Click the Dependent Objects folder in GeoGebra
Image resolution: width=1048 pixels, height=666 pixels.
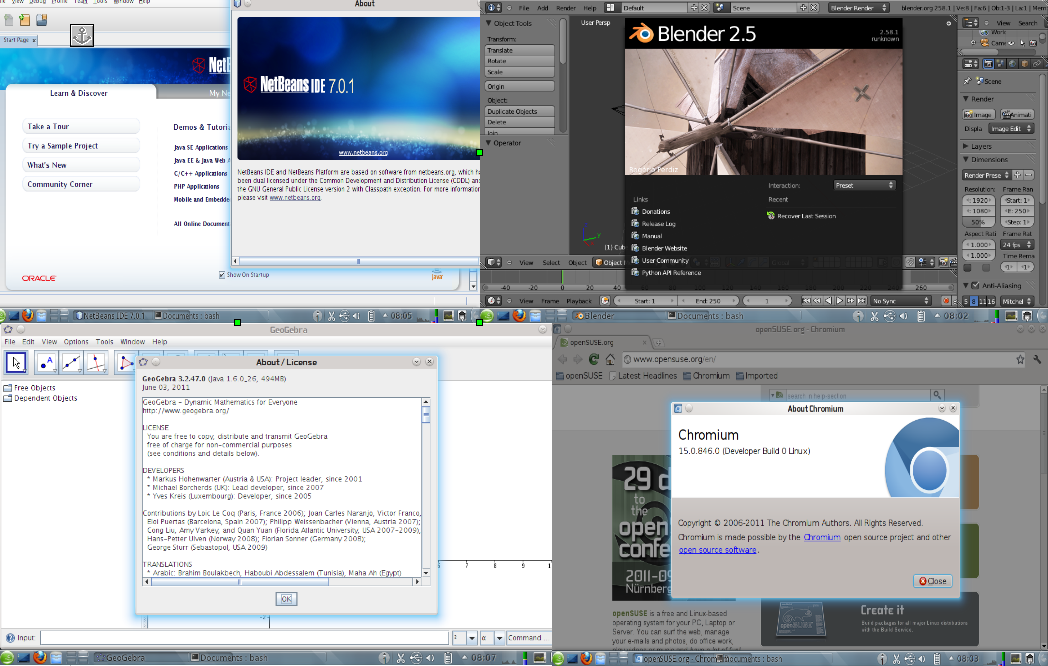coord(40,399)
